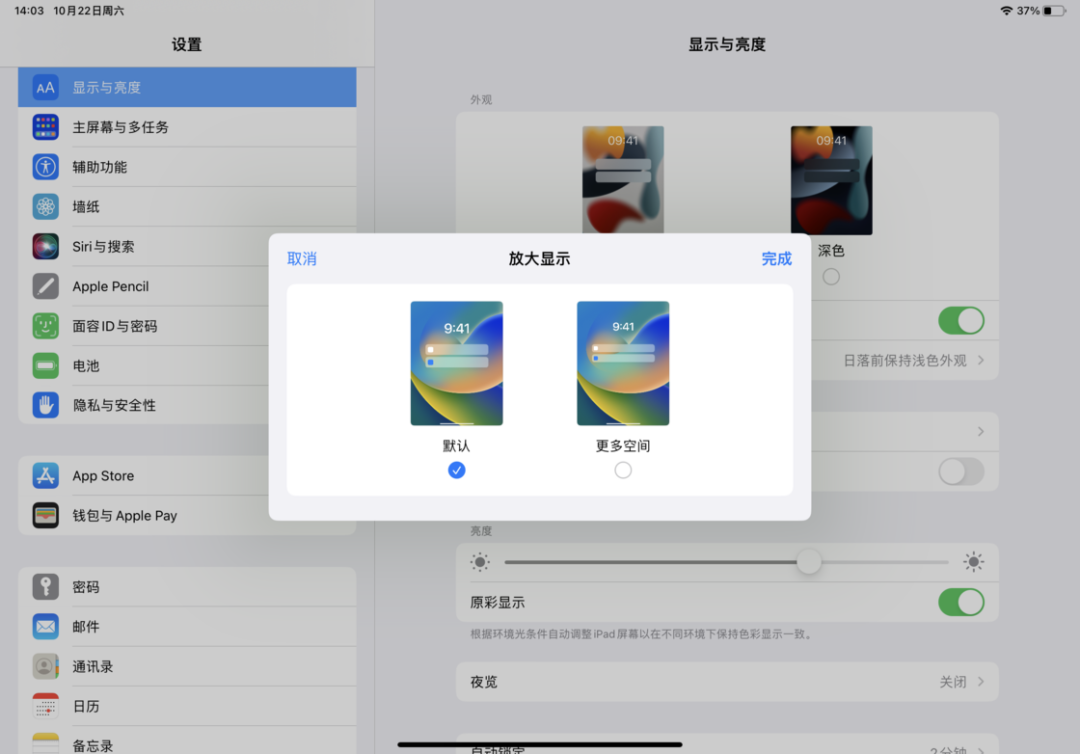1080x754 pixels.
Task: Click the App Store icon
Action: (x=45, y=476)
